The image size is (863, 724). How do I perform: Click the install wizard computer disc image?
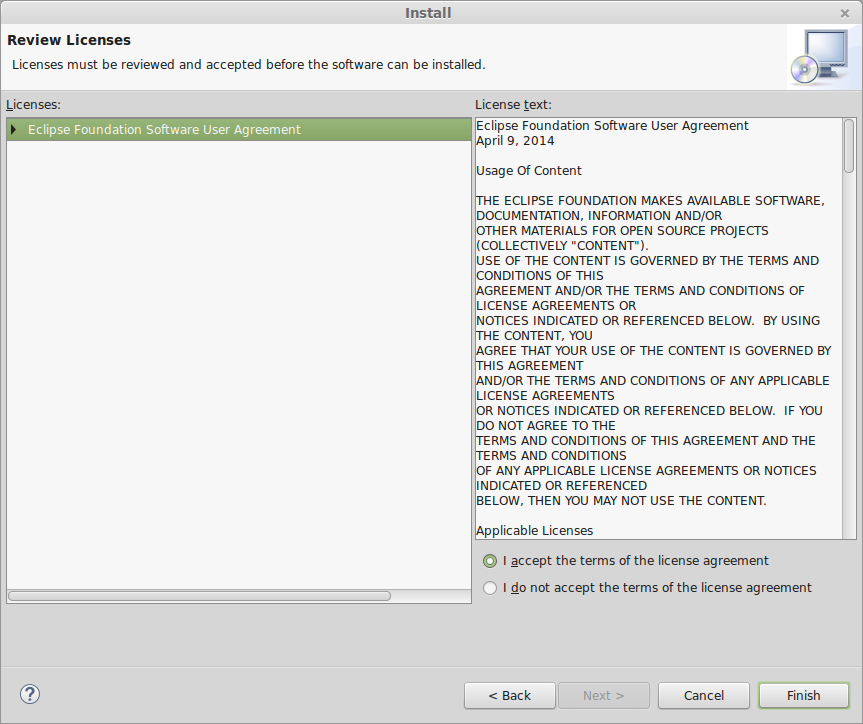(x=821, y=57)
